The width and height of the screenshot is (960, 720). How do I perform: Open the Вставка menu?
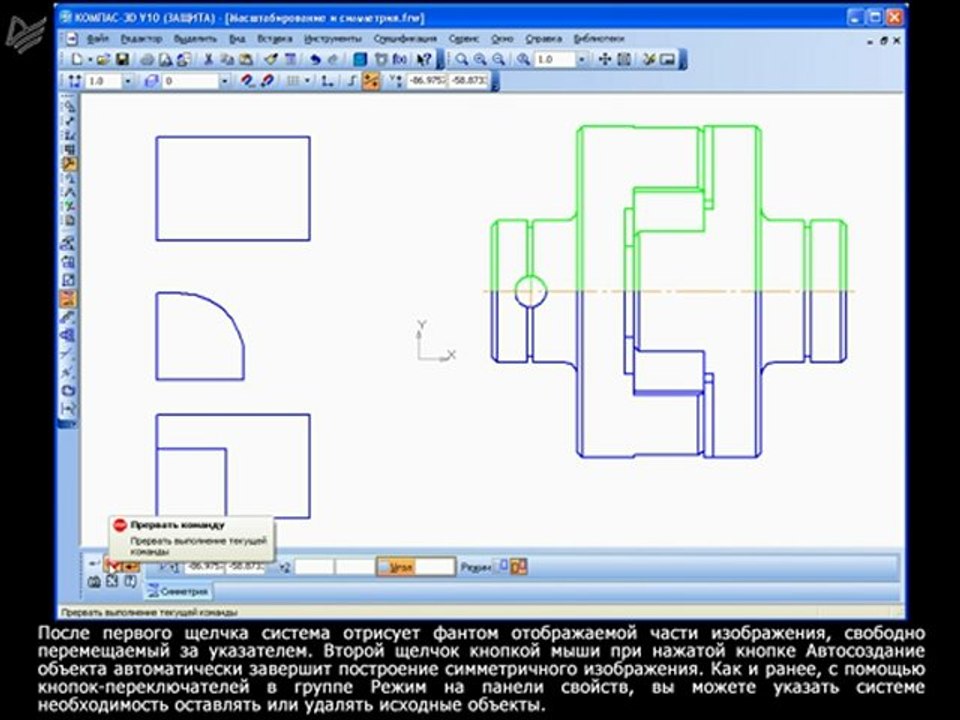[274, 38]
